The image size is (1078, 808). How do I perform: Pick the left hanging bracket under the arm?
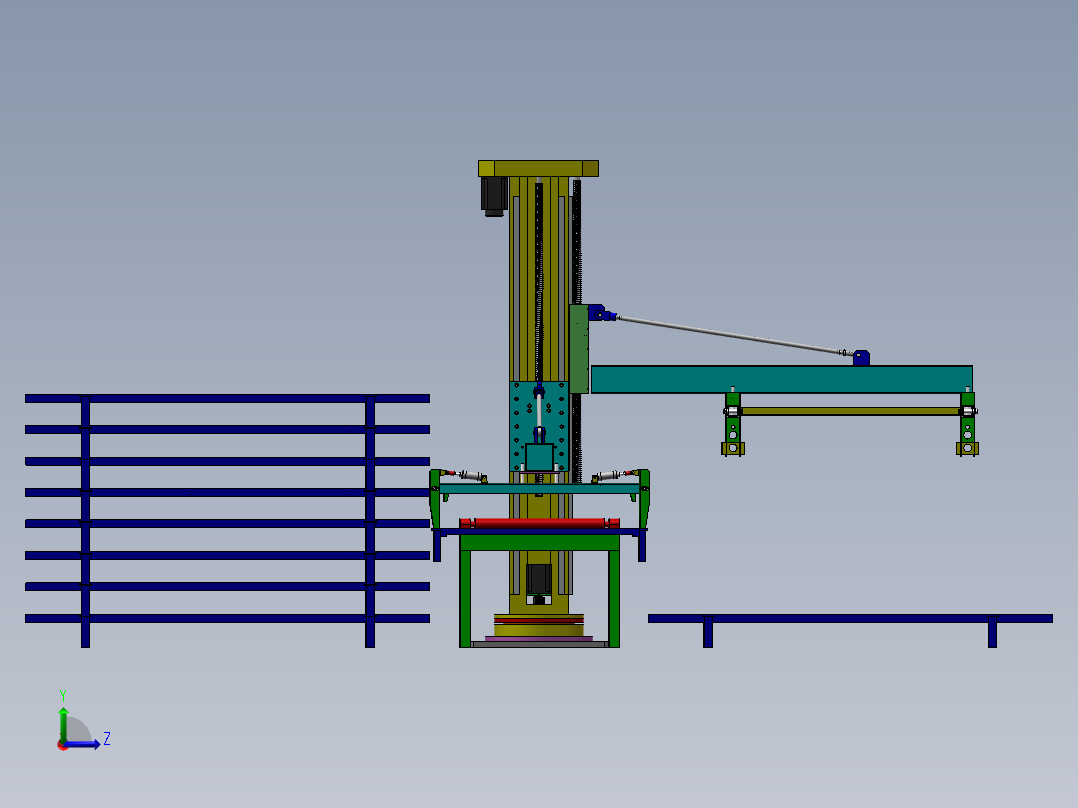point(733,424)
